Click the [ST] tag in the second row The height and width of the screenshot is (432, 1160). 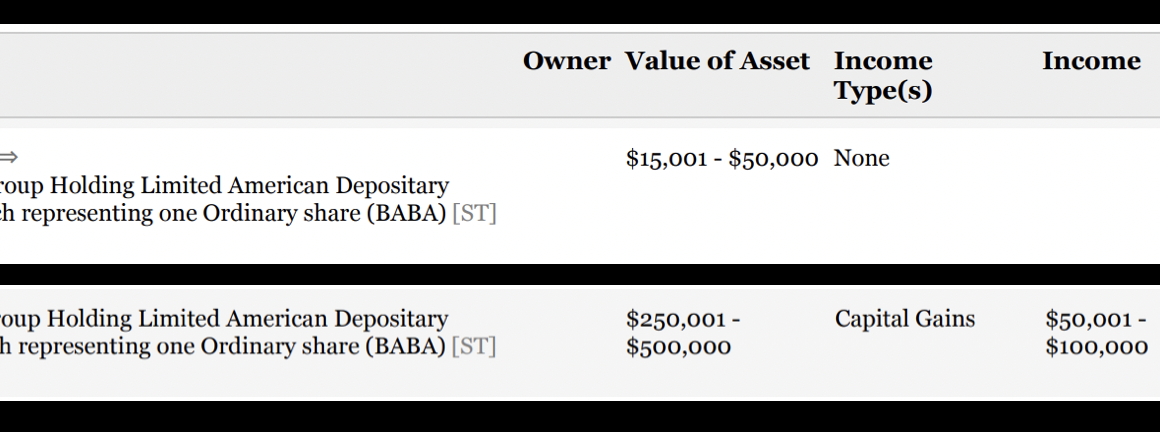(x=474, y=347)
